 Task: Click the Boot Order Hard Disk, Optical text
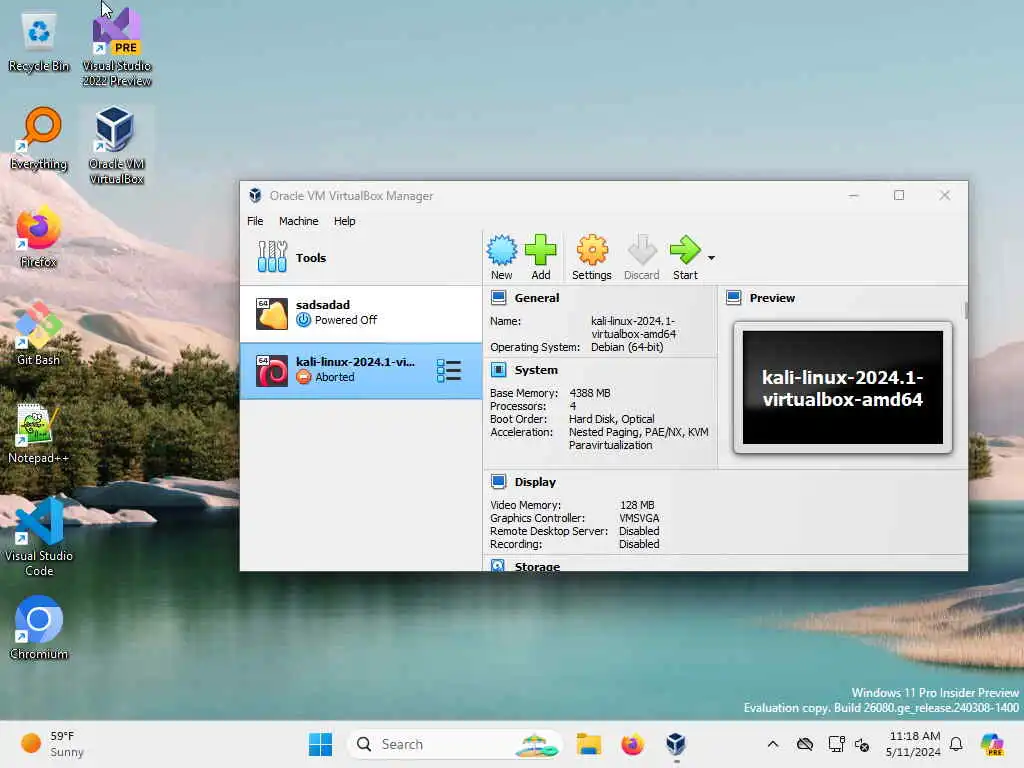coord(611,419)
